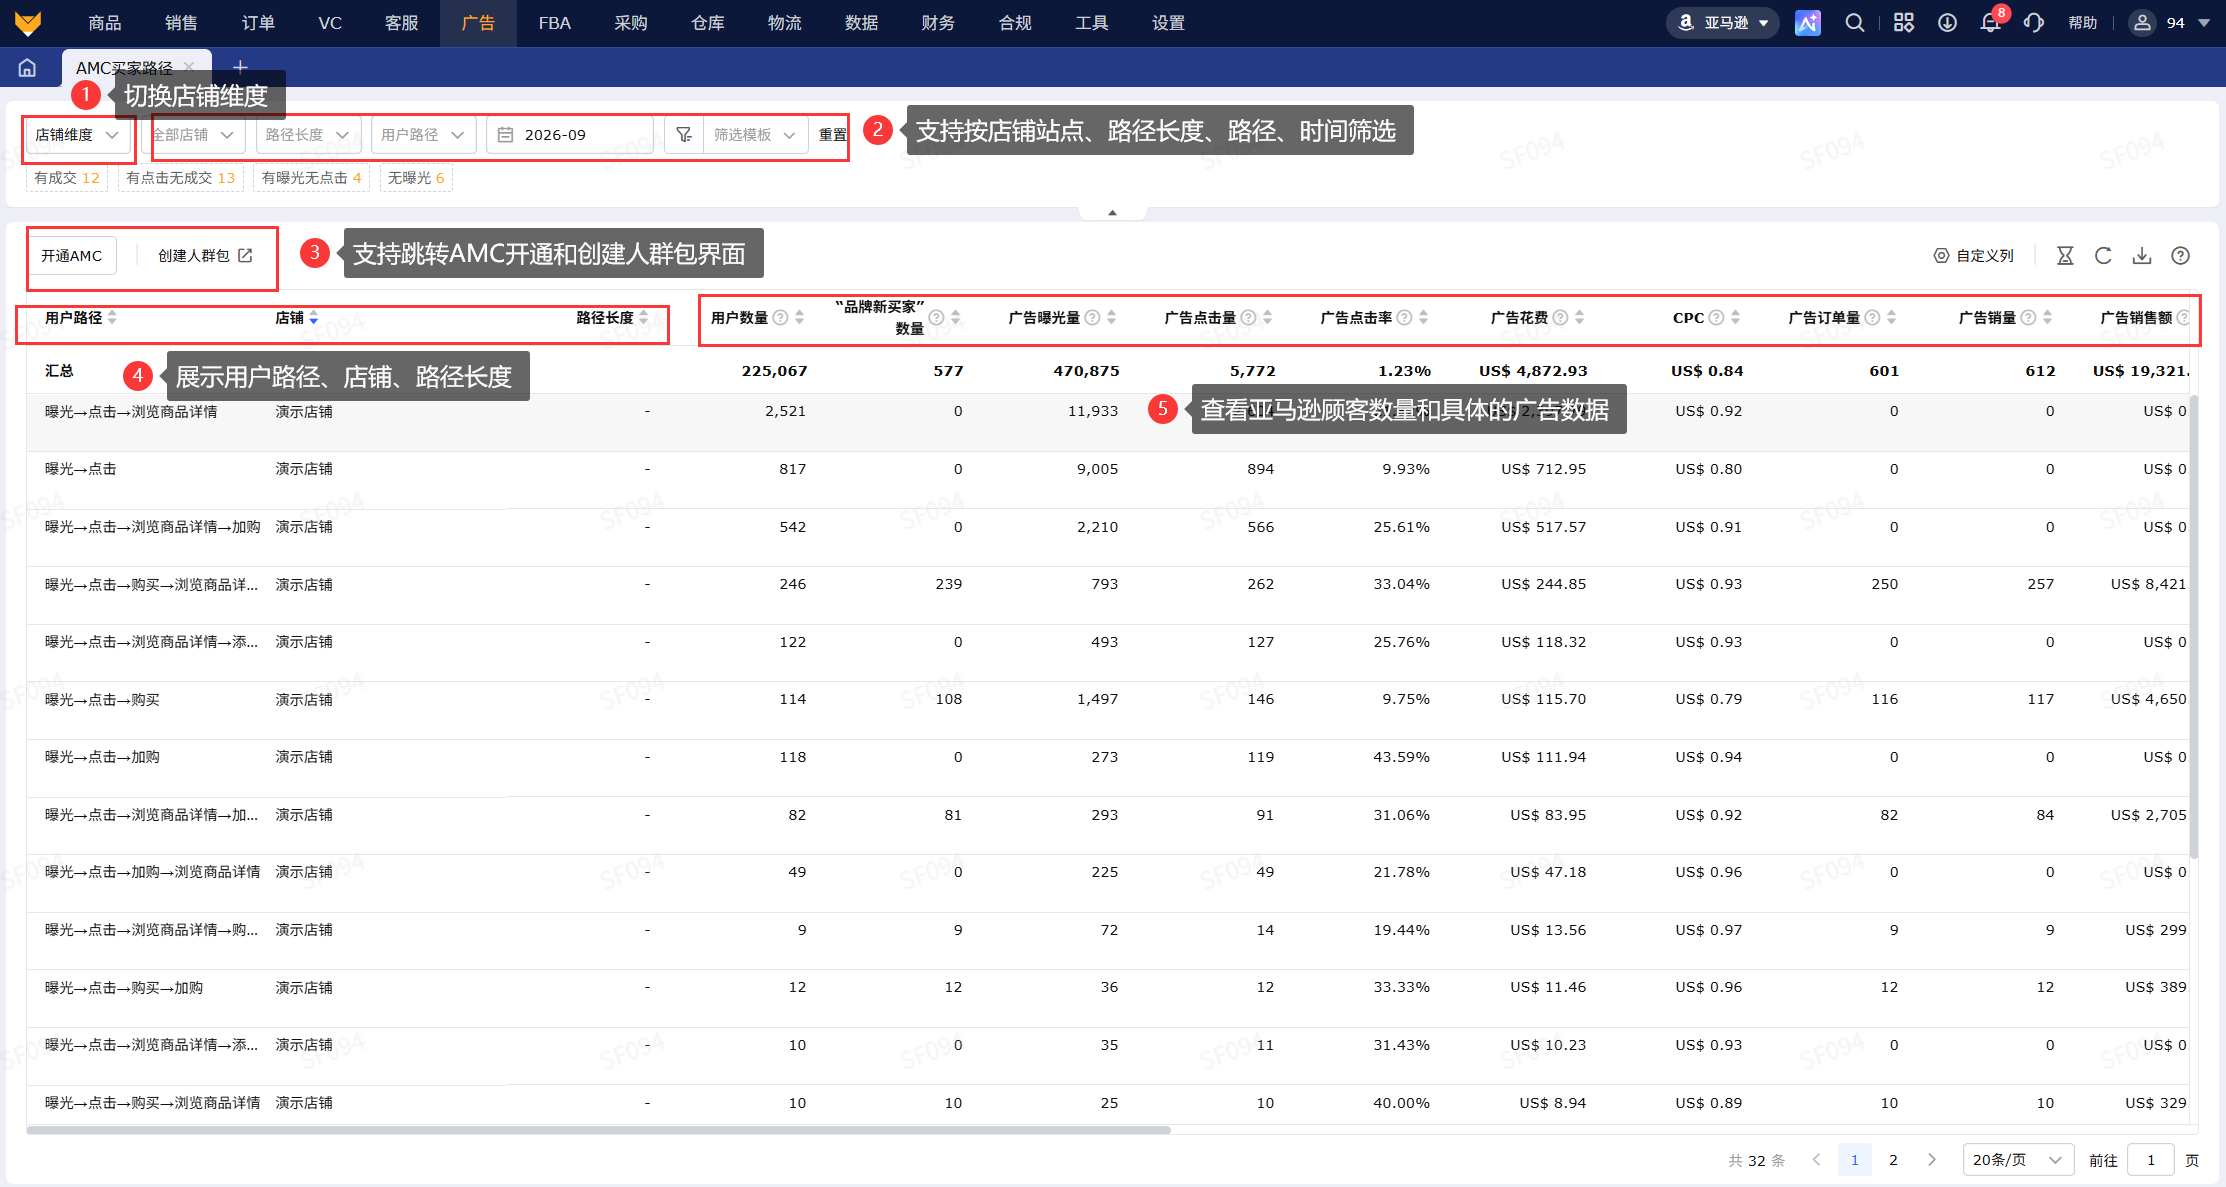Open the 20条/页 page size dropdown

2017,1160
